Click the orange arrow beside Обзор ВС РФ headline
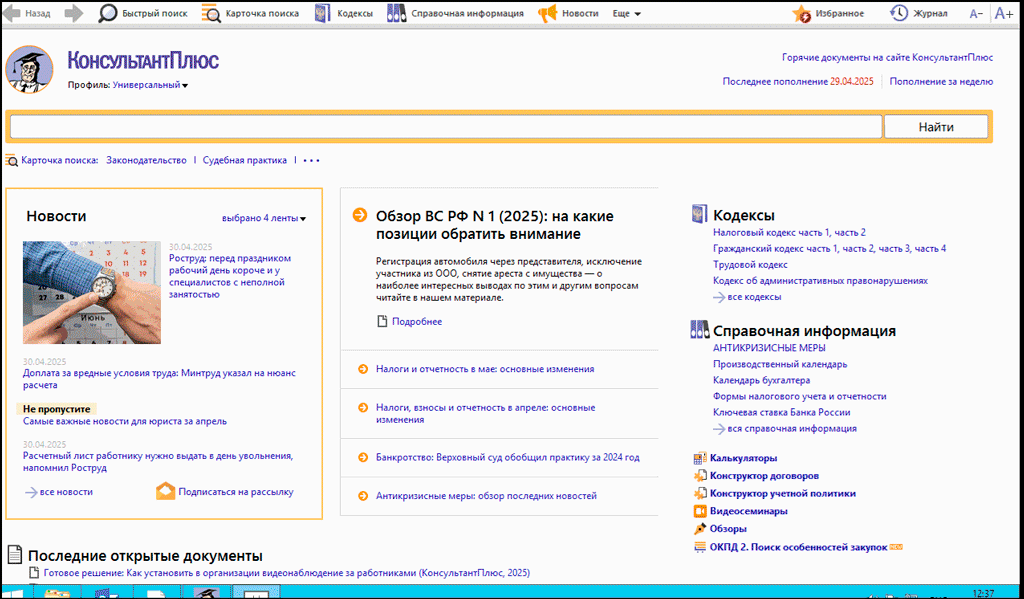Screen dimensions: 1024x599 (x=360, y=215)
